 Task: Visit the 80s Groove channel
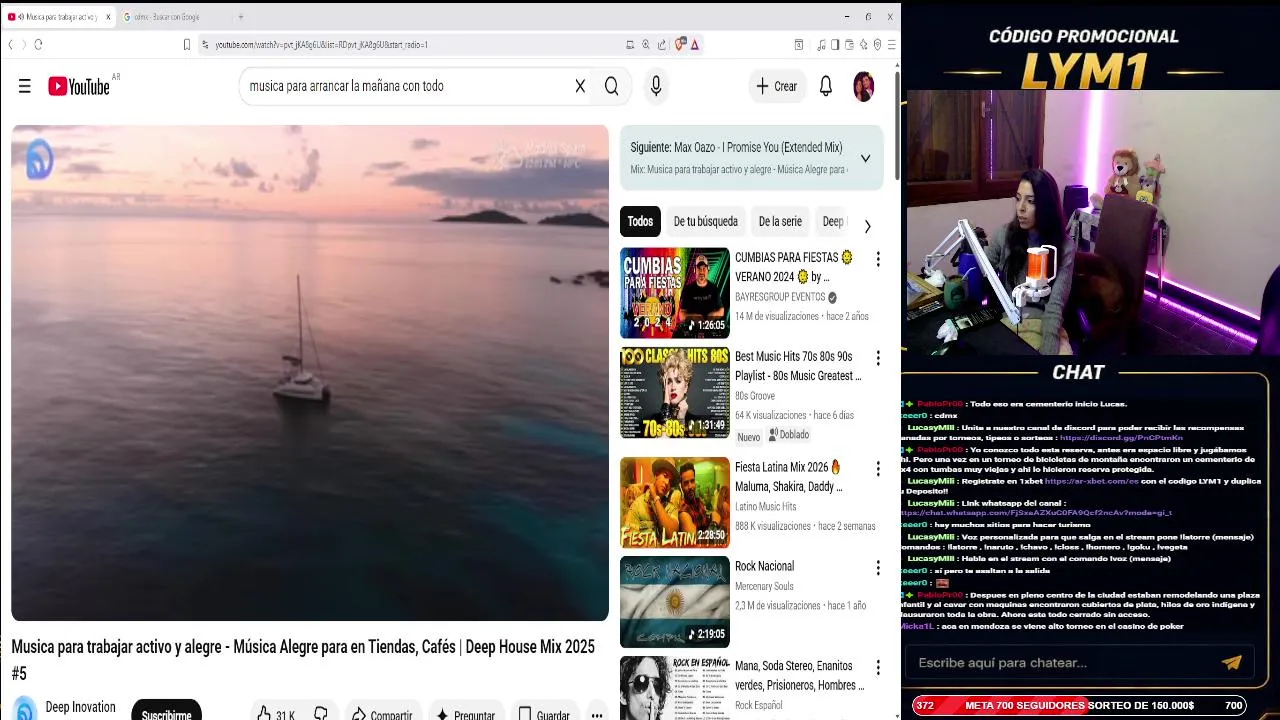tap(755, 396)
